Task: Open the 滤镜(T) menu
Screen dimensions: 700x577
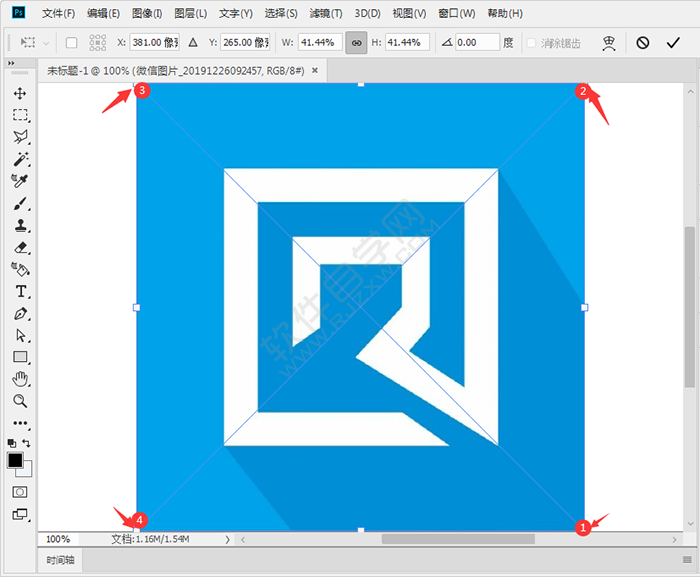Action: (x=324, y=13)
